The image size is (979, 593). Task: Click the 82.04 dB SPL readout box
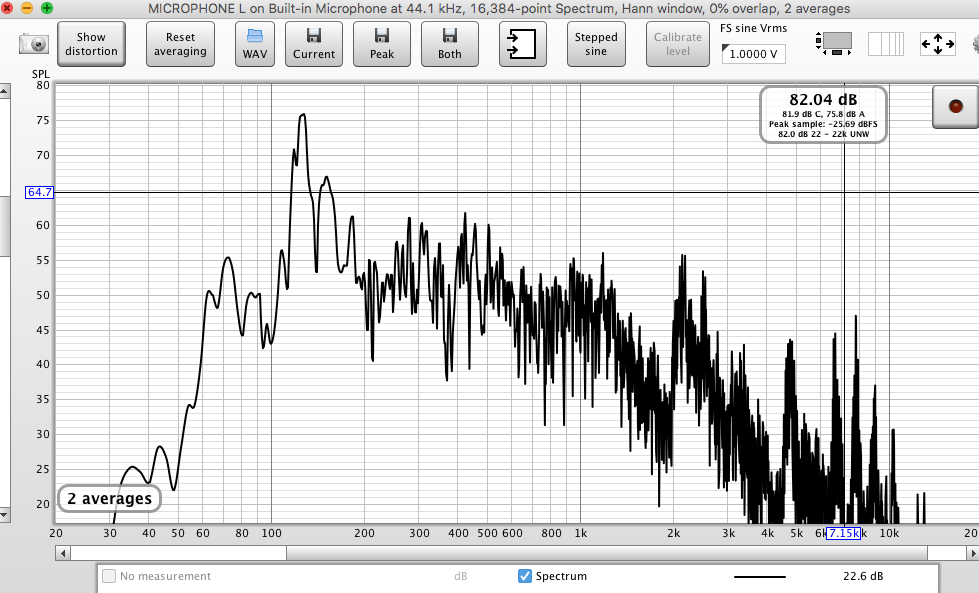coord(823,115)
